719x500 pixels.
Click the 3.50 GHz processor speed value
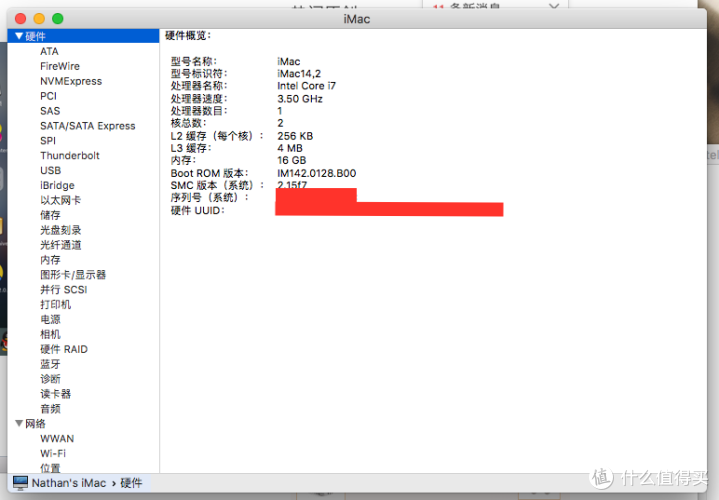tap(300, 99)
